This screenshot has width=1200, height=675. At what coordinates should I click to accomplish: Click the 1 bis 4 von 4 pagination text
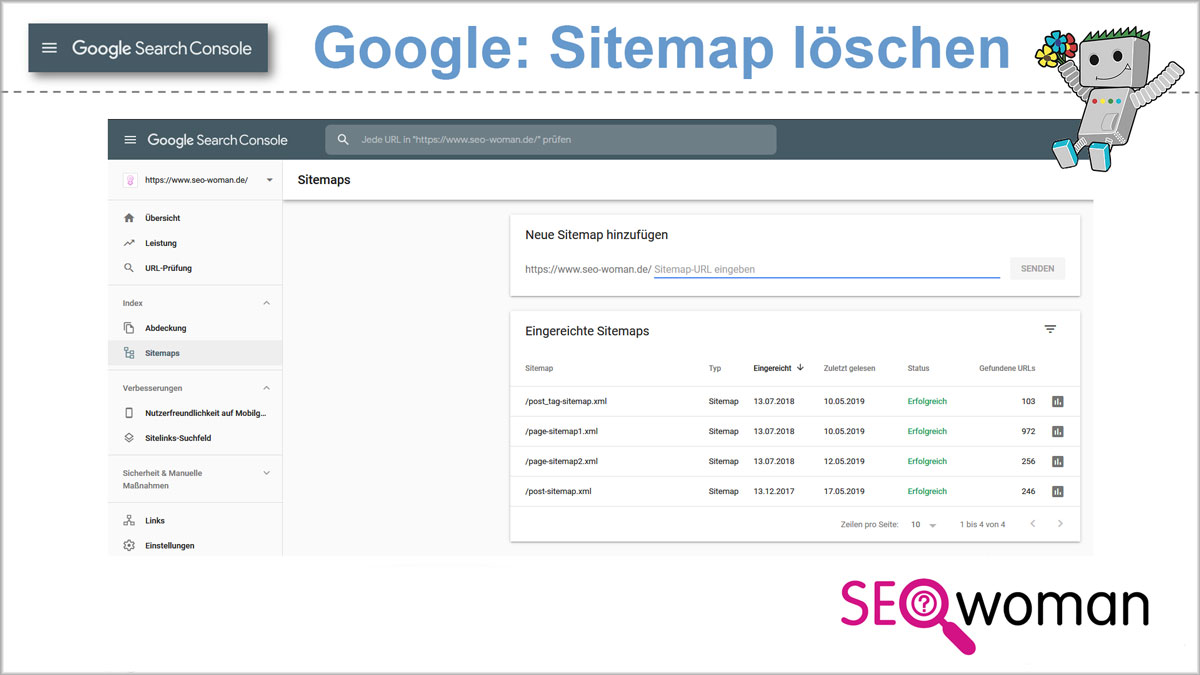pyautogui.click(x=982, y=524)
